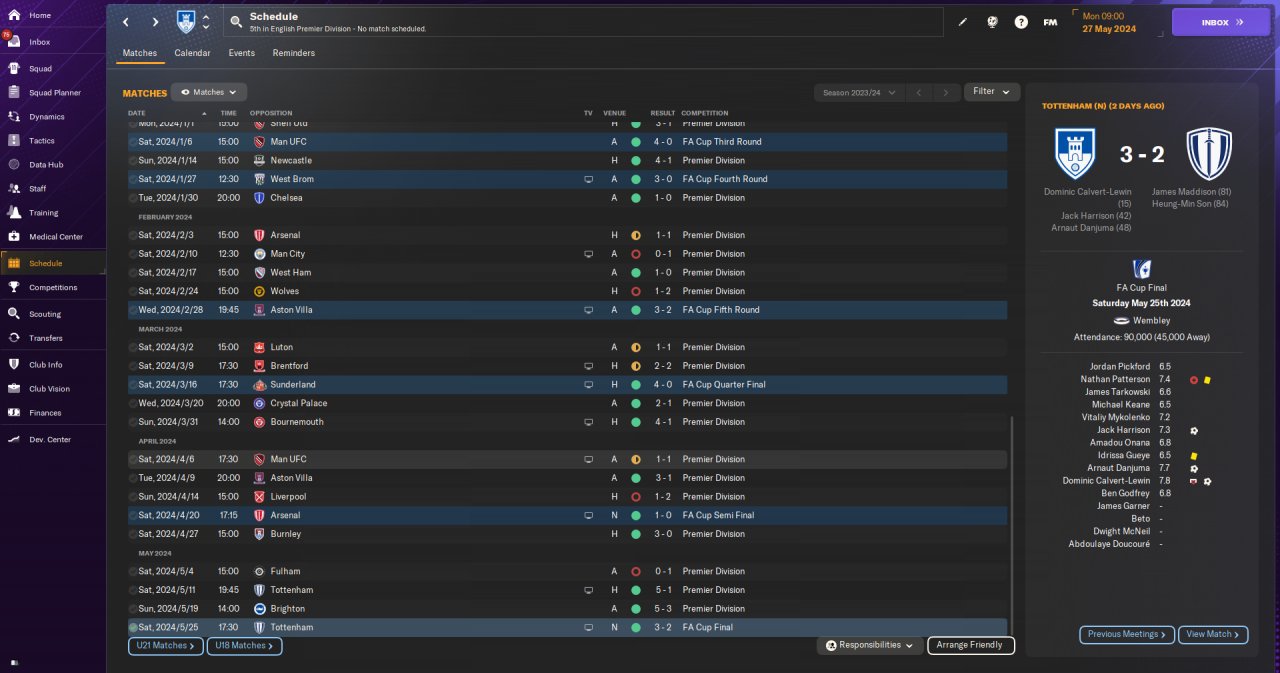The height and width of the screenshot is (673, 1280).
Task: Select row marker for Sunderland 2024/3/16
Action: click(133, 385)
